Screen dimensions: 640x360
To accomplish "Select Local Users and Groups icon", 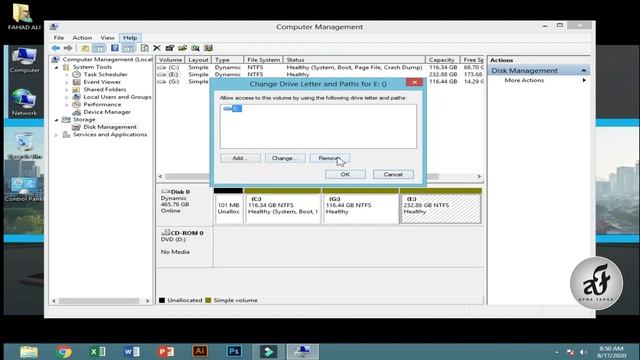I will point(76,97).
